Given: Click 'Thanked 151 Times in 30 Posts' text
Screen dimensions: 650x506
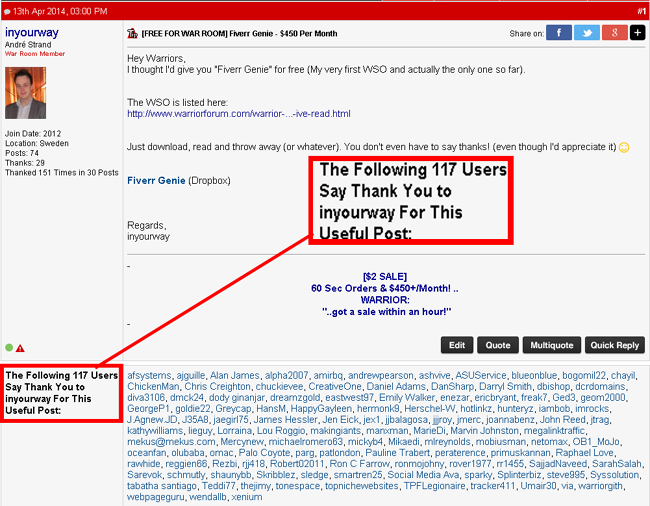Looking at the screenshot, I should point(62,173).
